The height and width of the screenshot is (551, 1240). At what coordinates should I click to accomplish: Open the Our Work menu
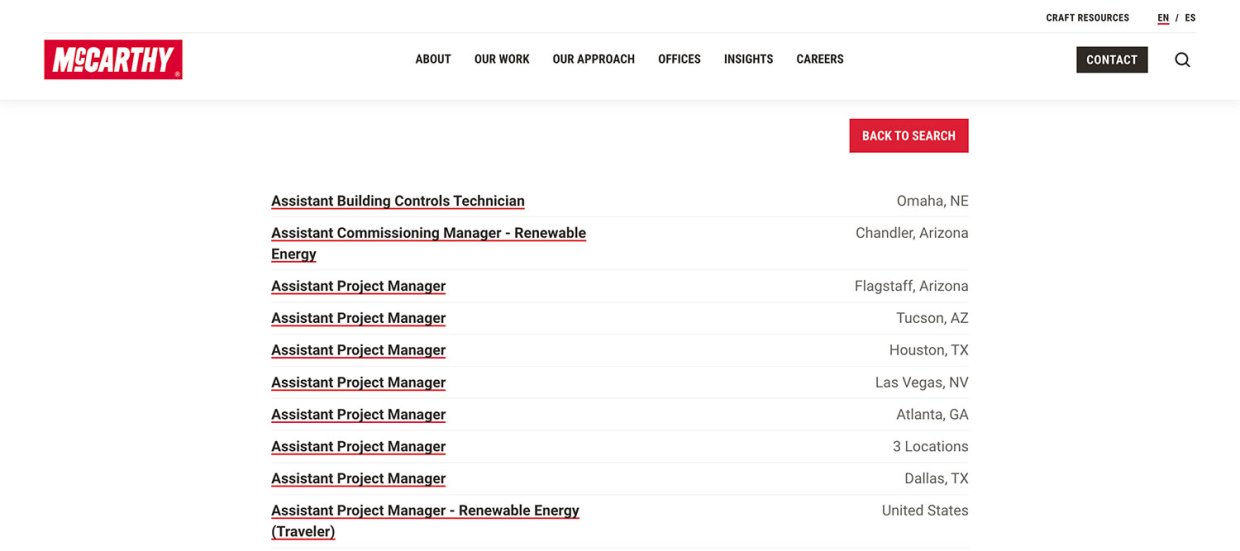pyautogui.click(x=502, y=60)
